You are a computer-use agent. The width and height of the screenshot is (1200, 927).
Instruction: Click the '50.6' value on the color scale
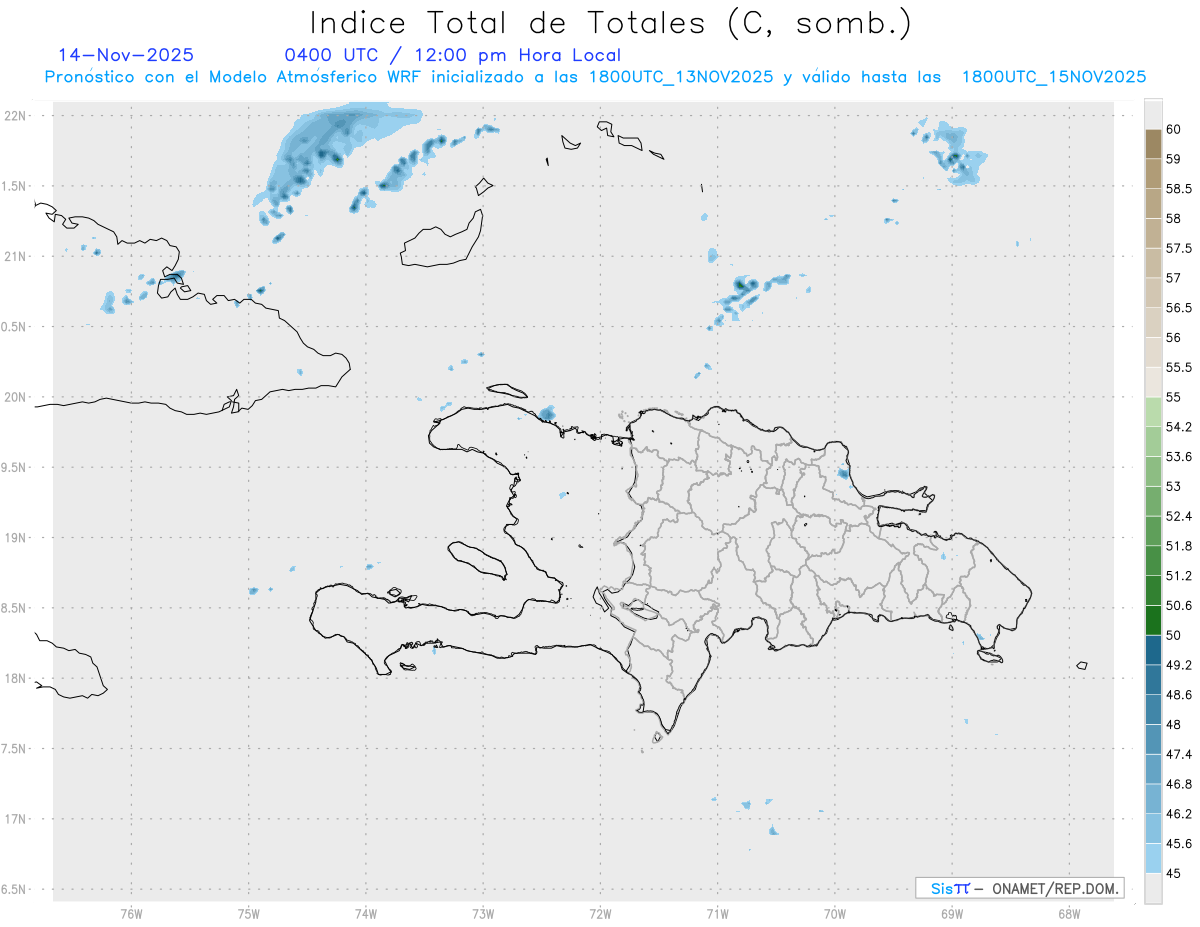(x=1178, y=606)
